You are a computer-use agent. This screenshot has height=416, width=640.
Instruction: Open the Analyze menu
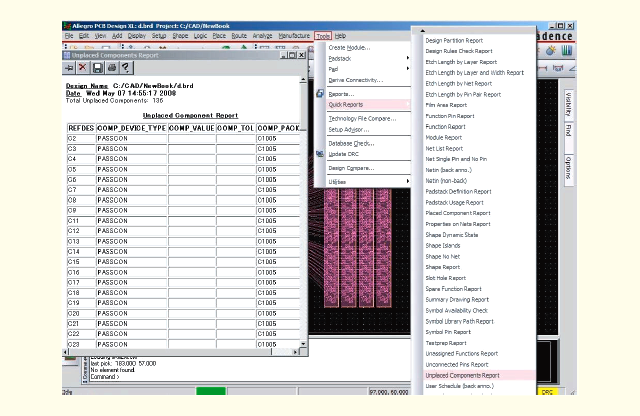(262, 36)
